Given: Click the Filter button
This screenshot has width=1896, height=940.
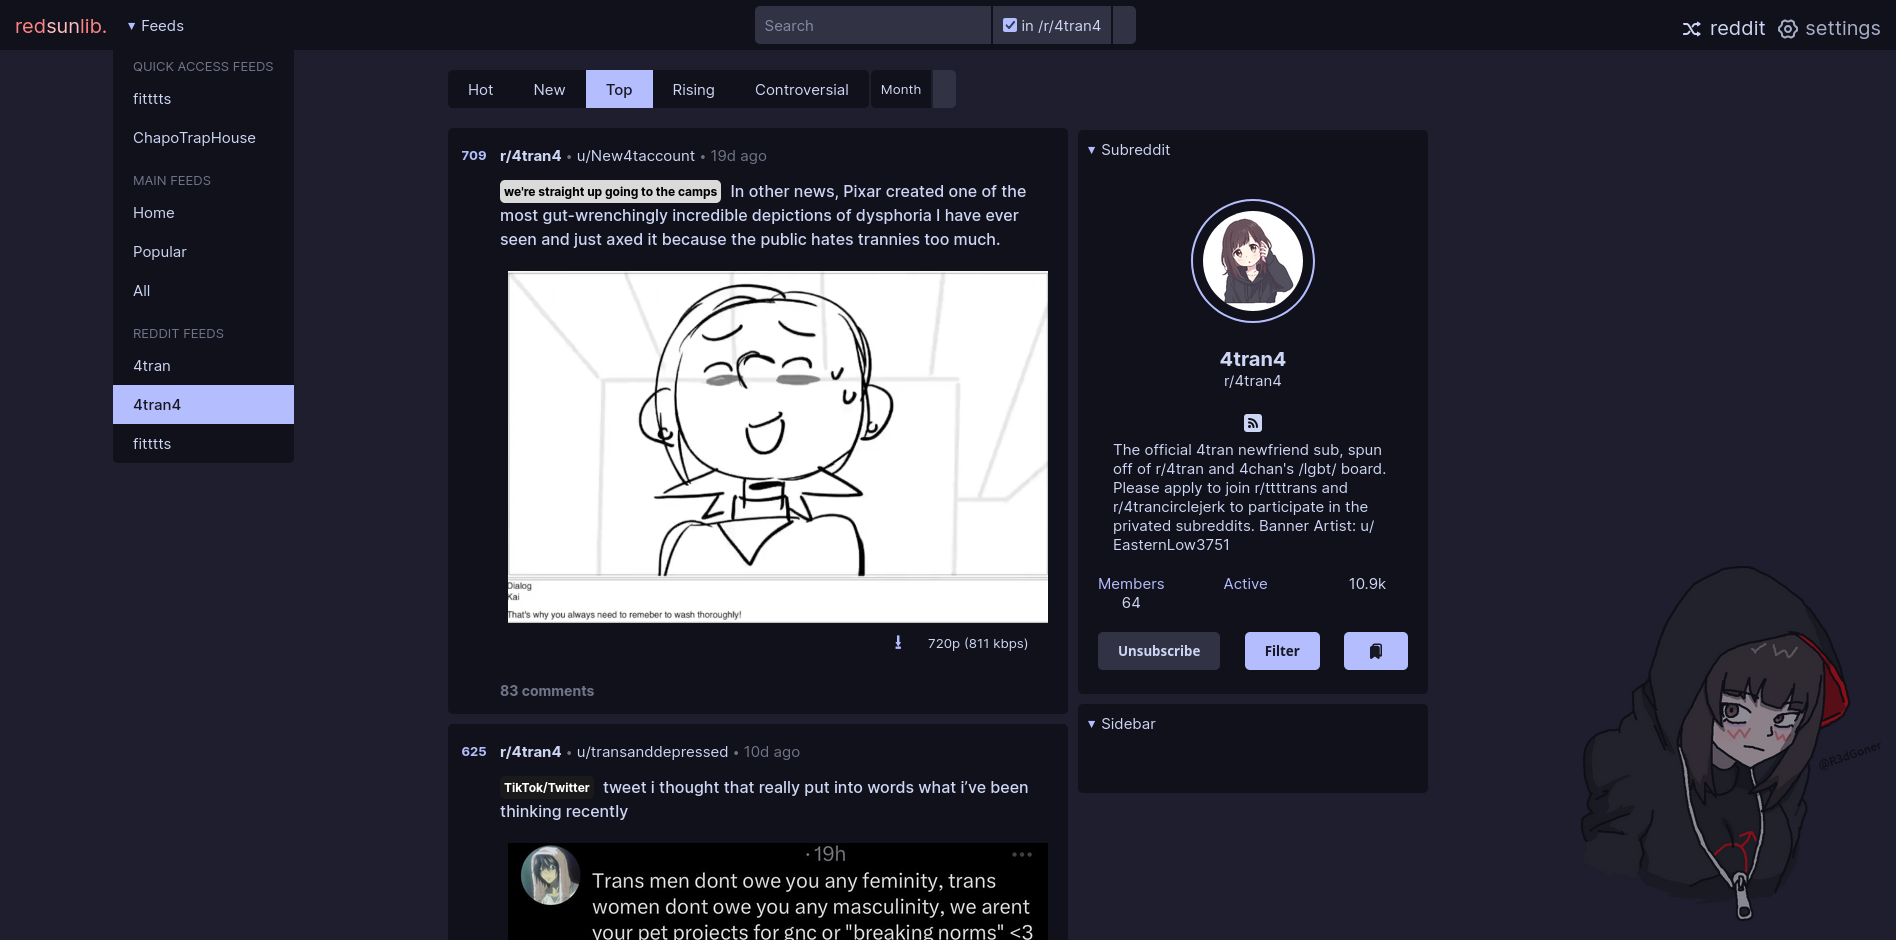Looking at the screenshot, I should coord(1282,651).
